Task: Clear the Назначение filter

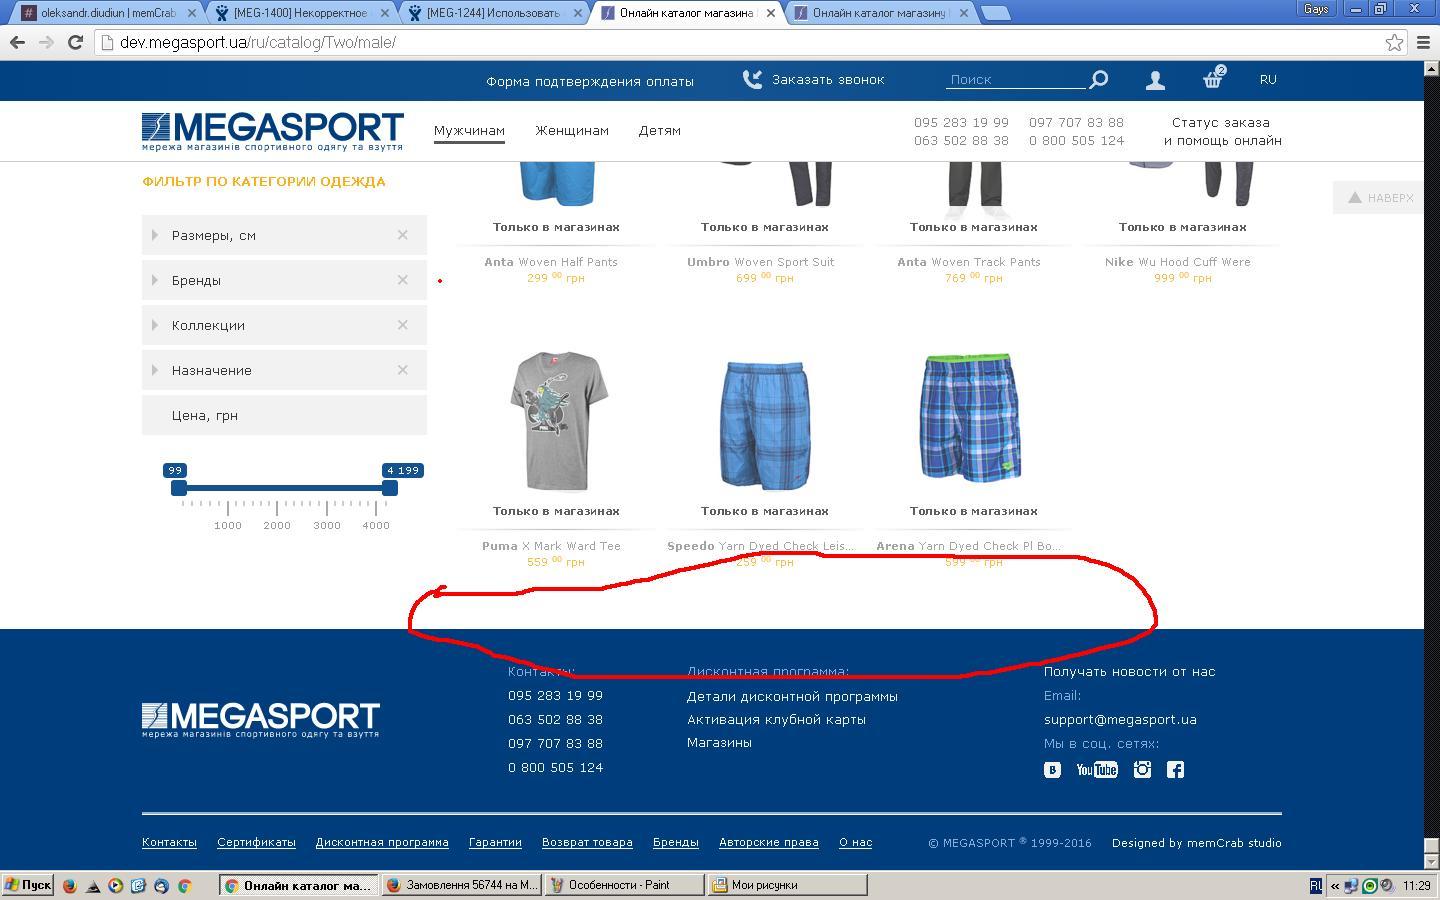Action: coord(402,370)
